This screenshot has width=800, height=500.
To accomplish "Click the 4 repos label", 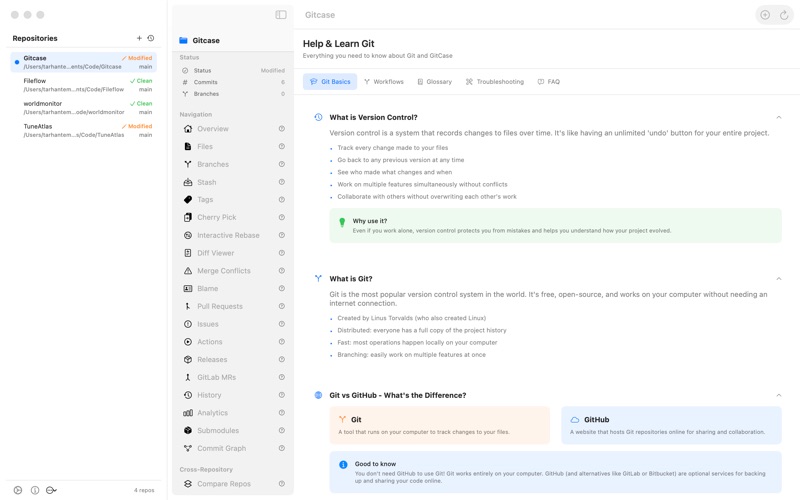I will pos(144,490).
